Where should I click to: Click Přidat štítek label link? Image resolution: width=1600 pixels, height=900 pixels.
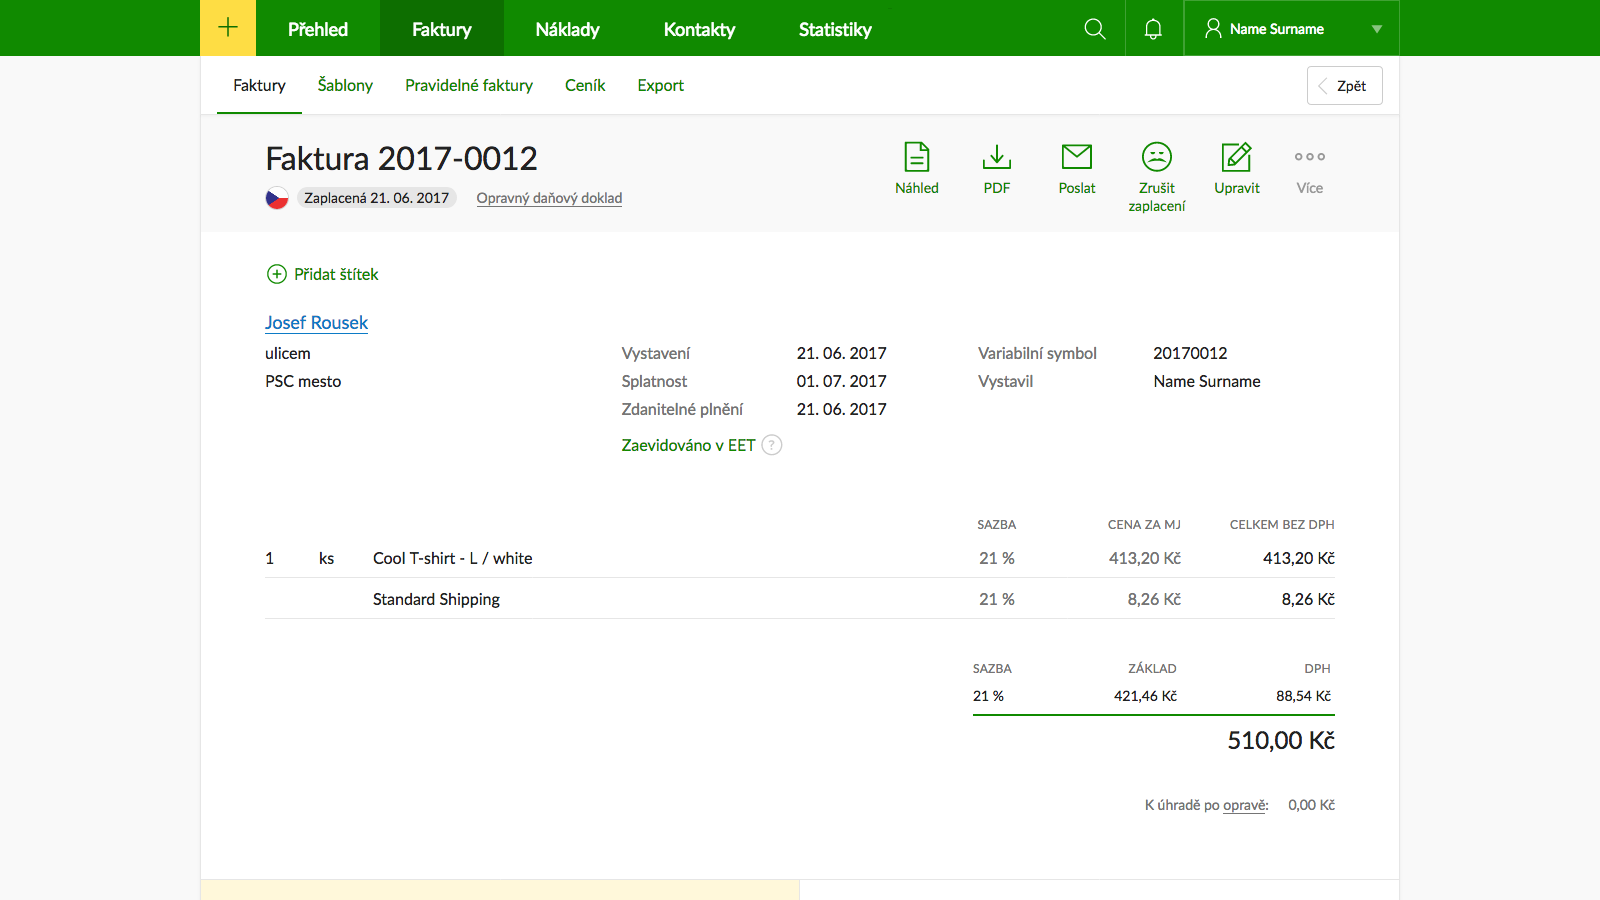coord(336,274)
